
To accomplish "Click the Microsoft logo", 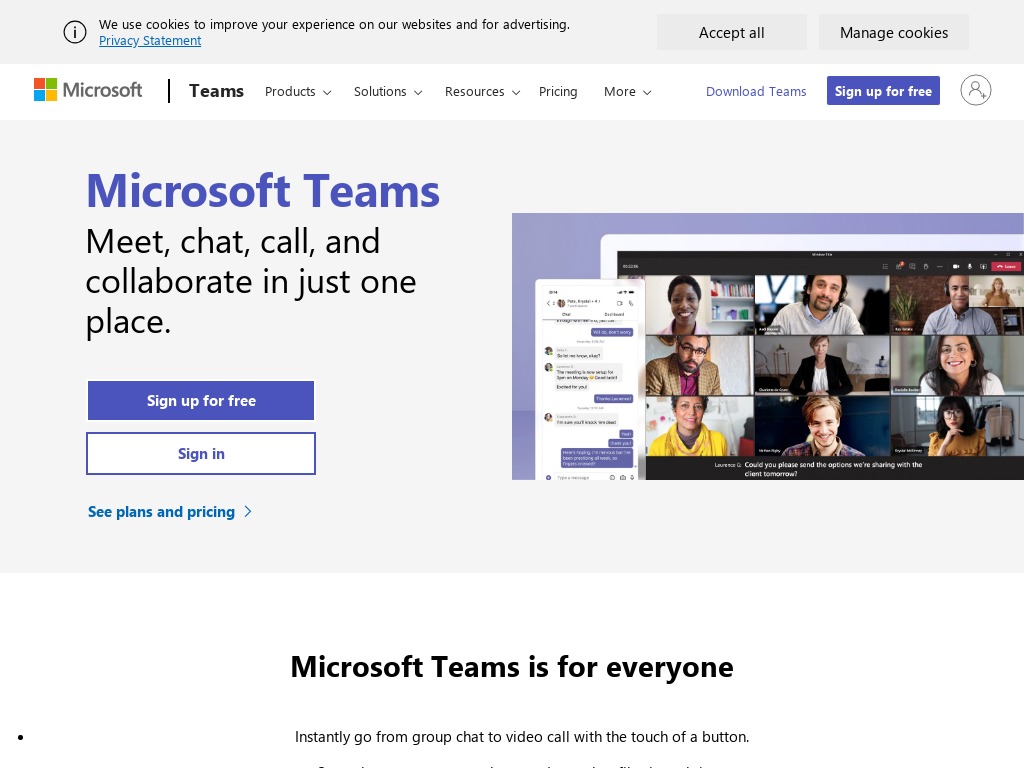I will click(88, 90).
